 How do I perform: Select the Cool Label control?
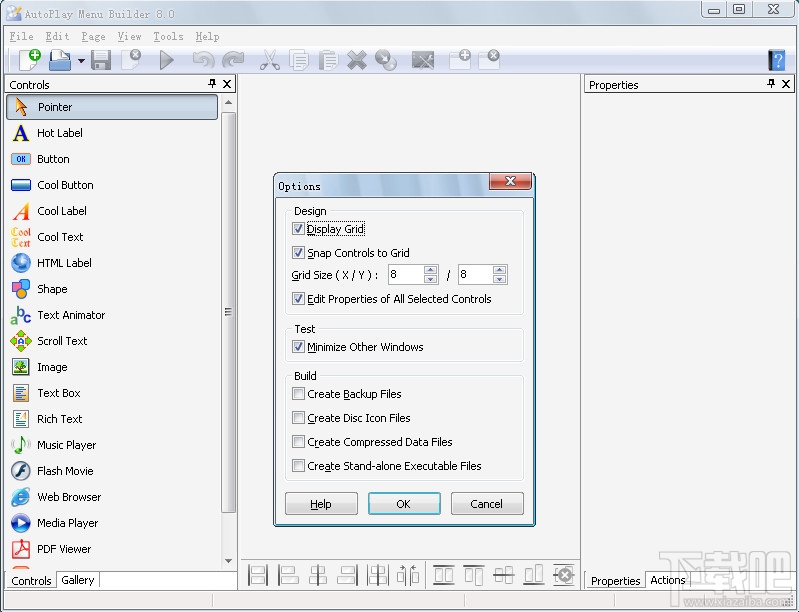pyautogui.click(x=112, y=211)
